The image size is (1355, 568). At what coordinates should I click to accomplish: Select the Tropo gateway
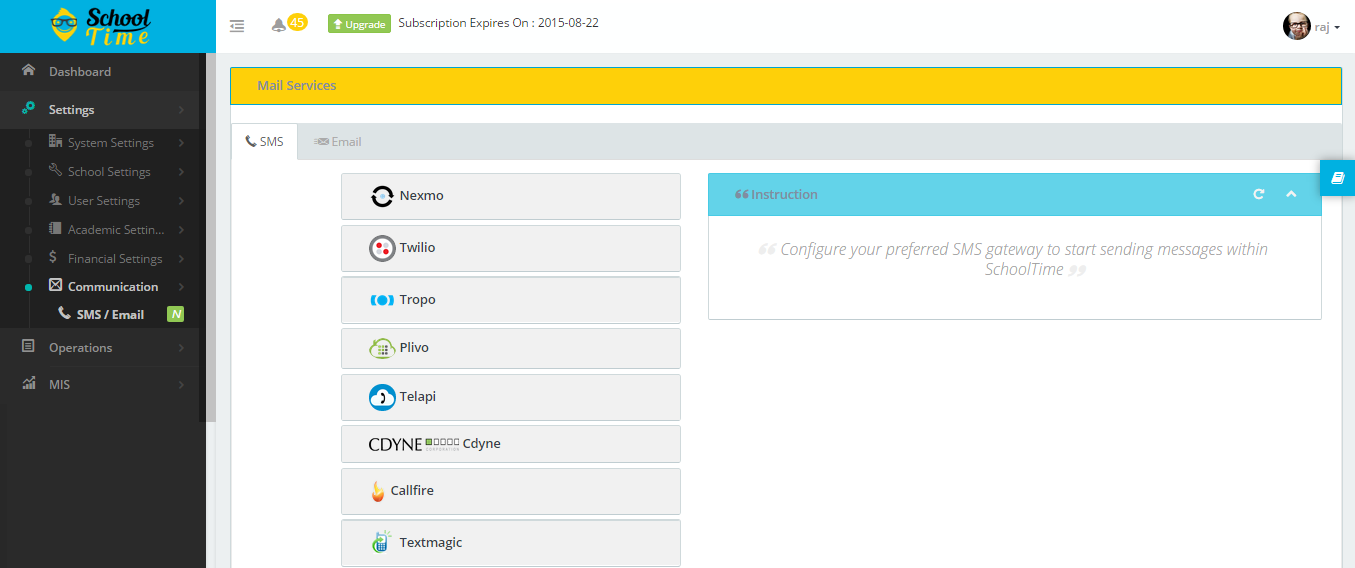pyautogui.click(x=511, y=300)
